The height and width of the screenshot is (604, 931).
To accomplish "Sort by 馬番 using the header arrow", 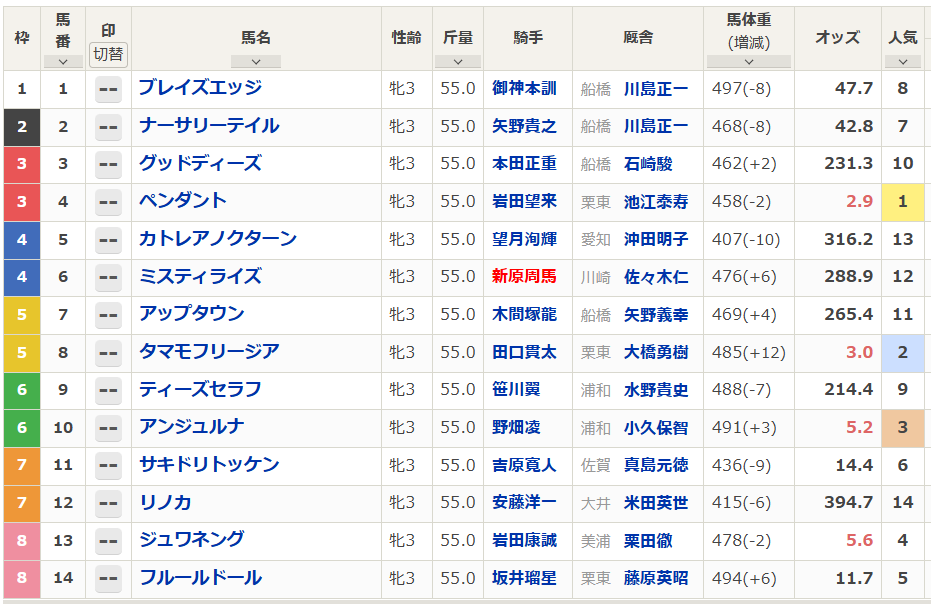I will (x=63, y=62).
